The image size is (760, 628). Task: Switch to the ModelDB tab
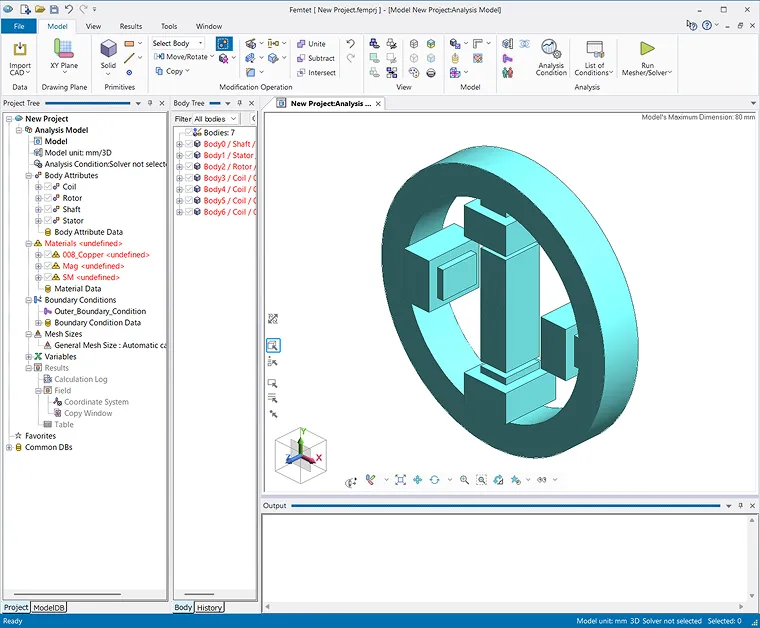coord(49,607)
